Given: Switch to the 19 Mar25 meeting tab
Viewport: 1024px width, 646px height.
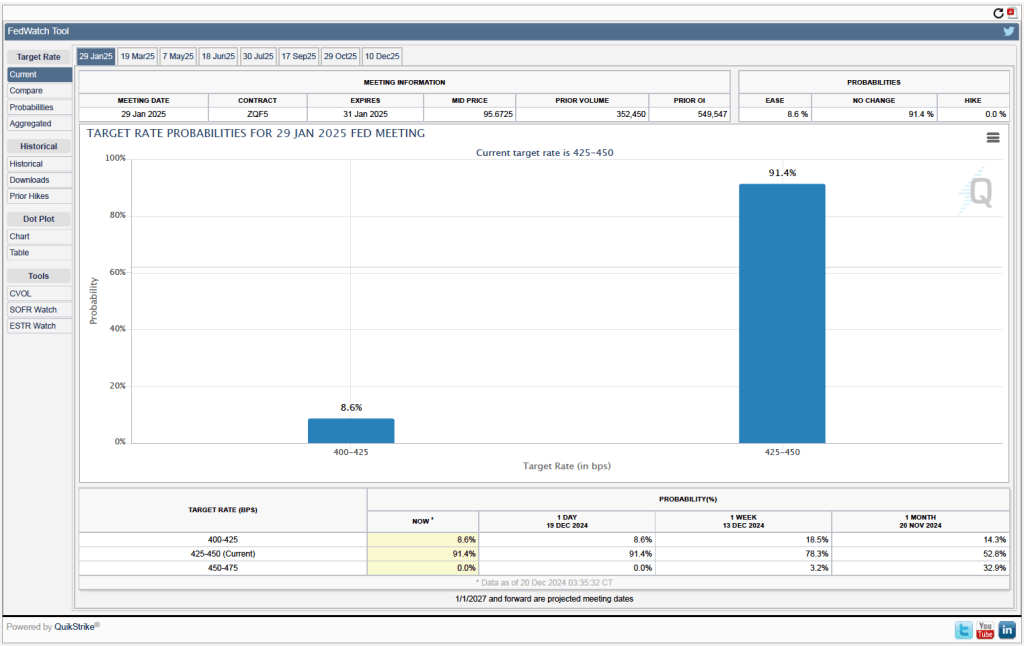Looking at the screenshot, I should click(x=137, y=56).
